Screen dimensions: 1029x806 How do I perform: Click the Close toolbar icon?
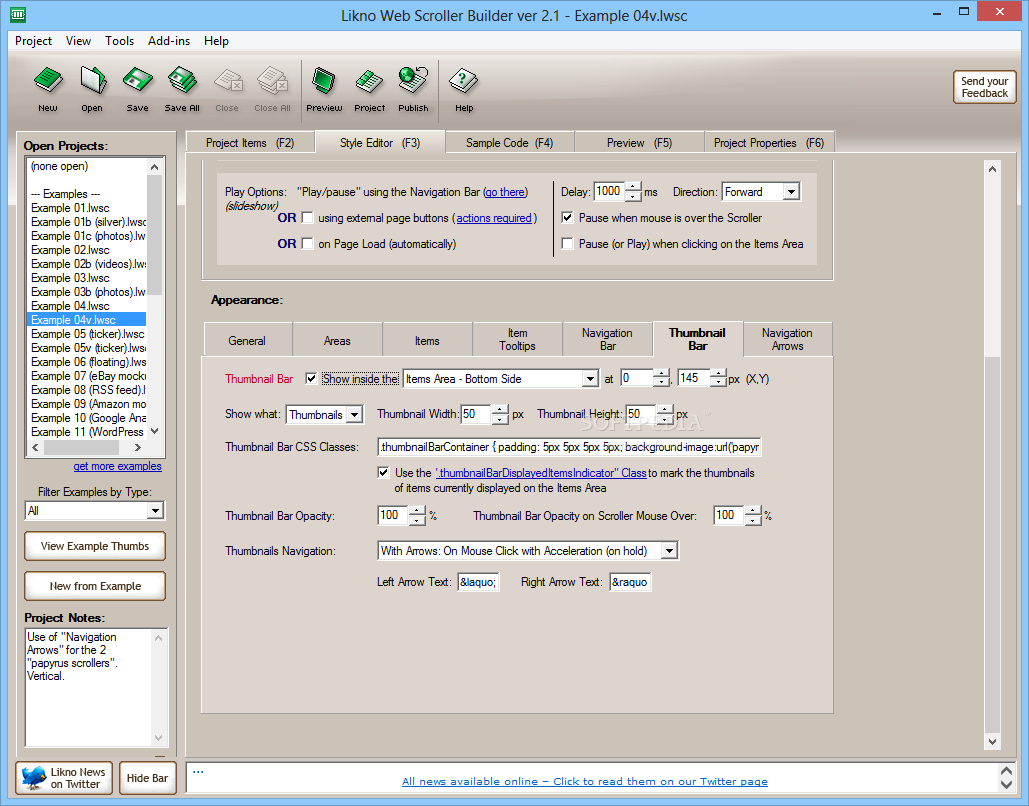[x=228, y=80]
